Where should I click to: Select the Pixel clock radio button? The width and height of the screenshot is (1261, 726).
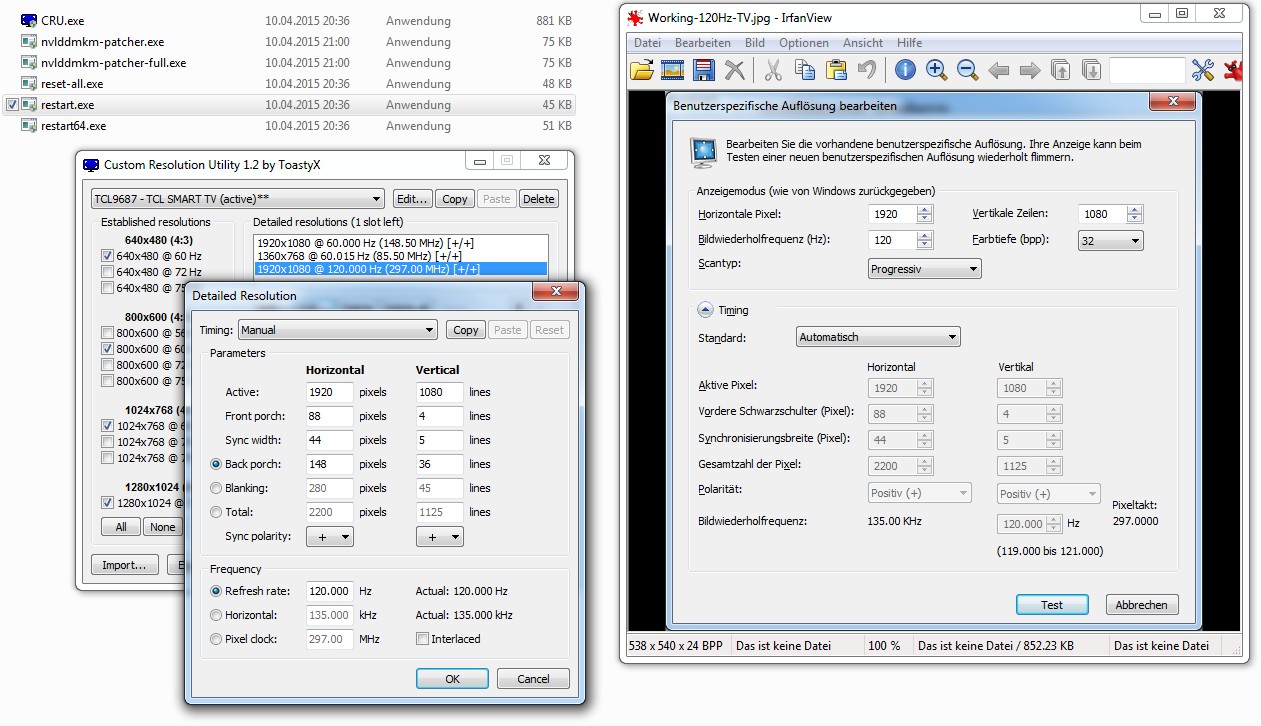coord(216,639)
